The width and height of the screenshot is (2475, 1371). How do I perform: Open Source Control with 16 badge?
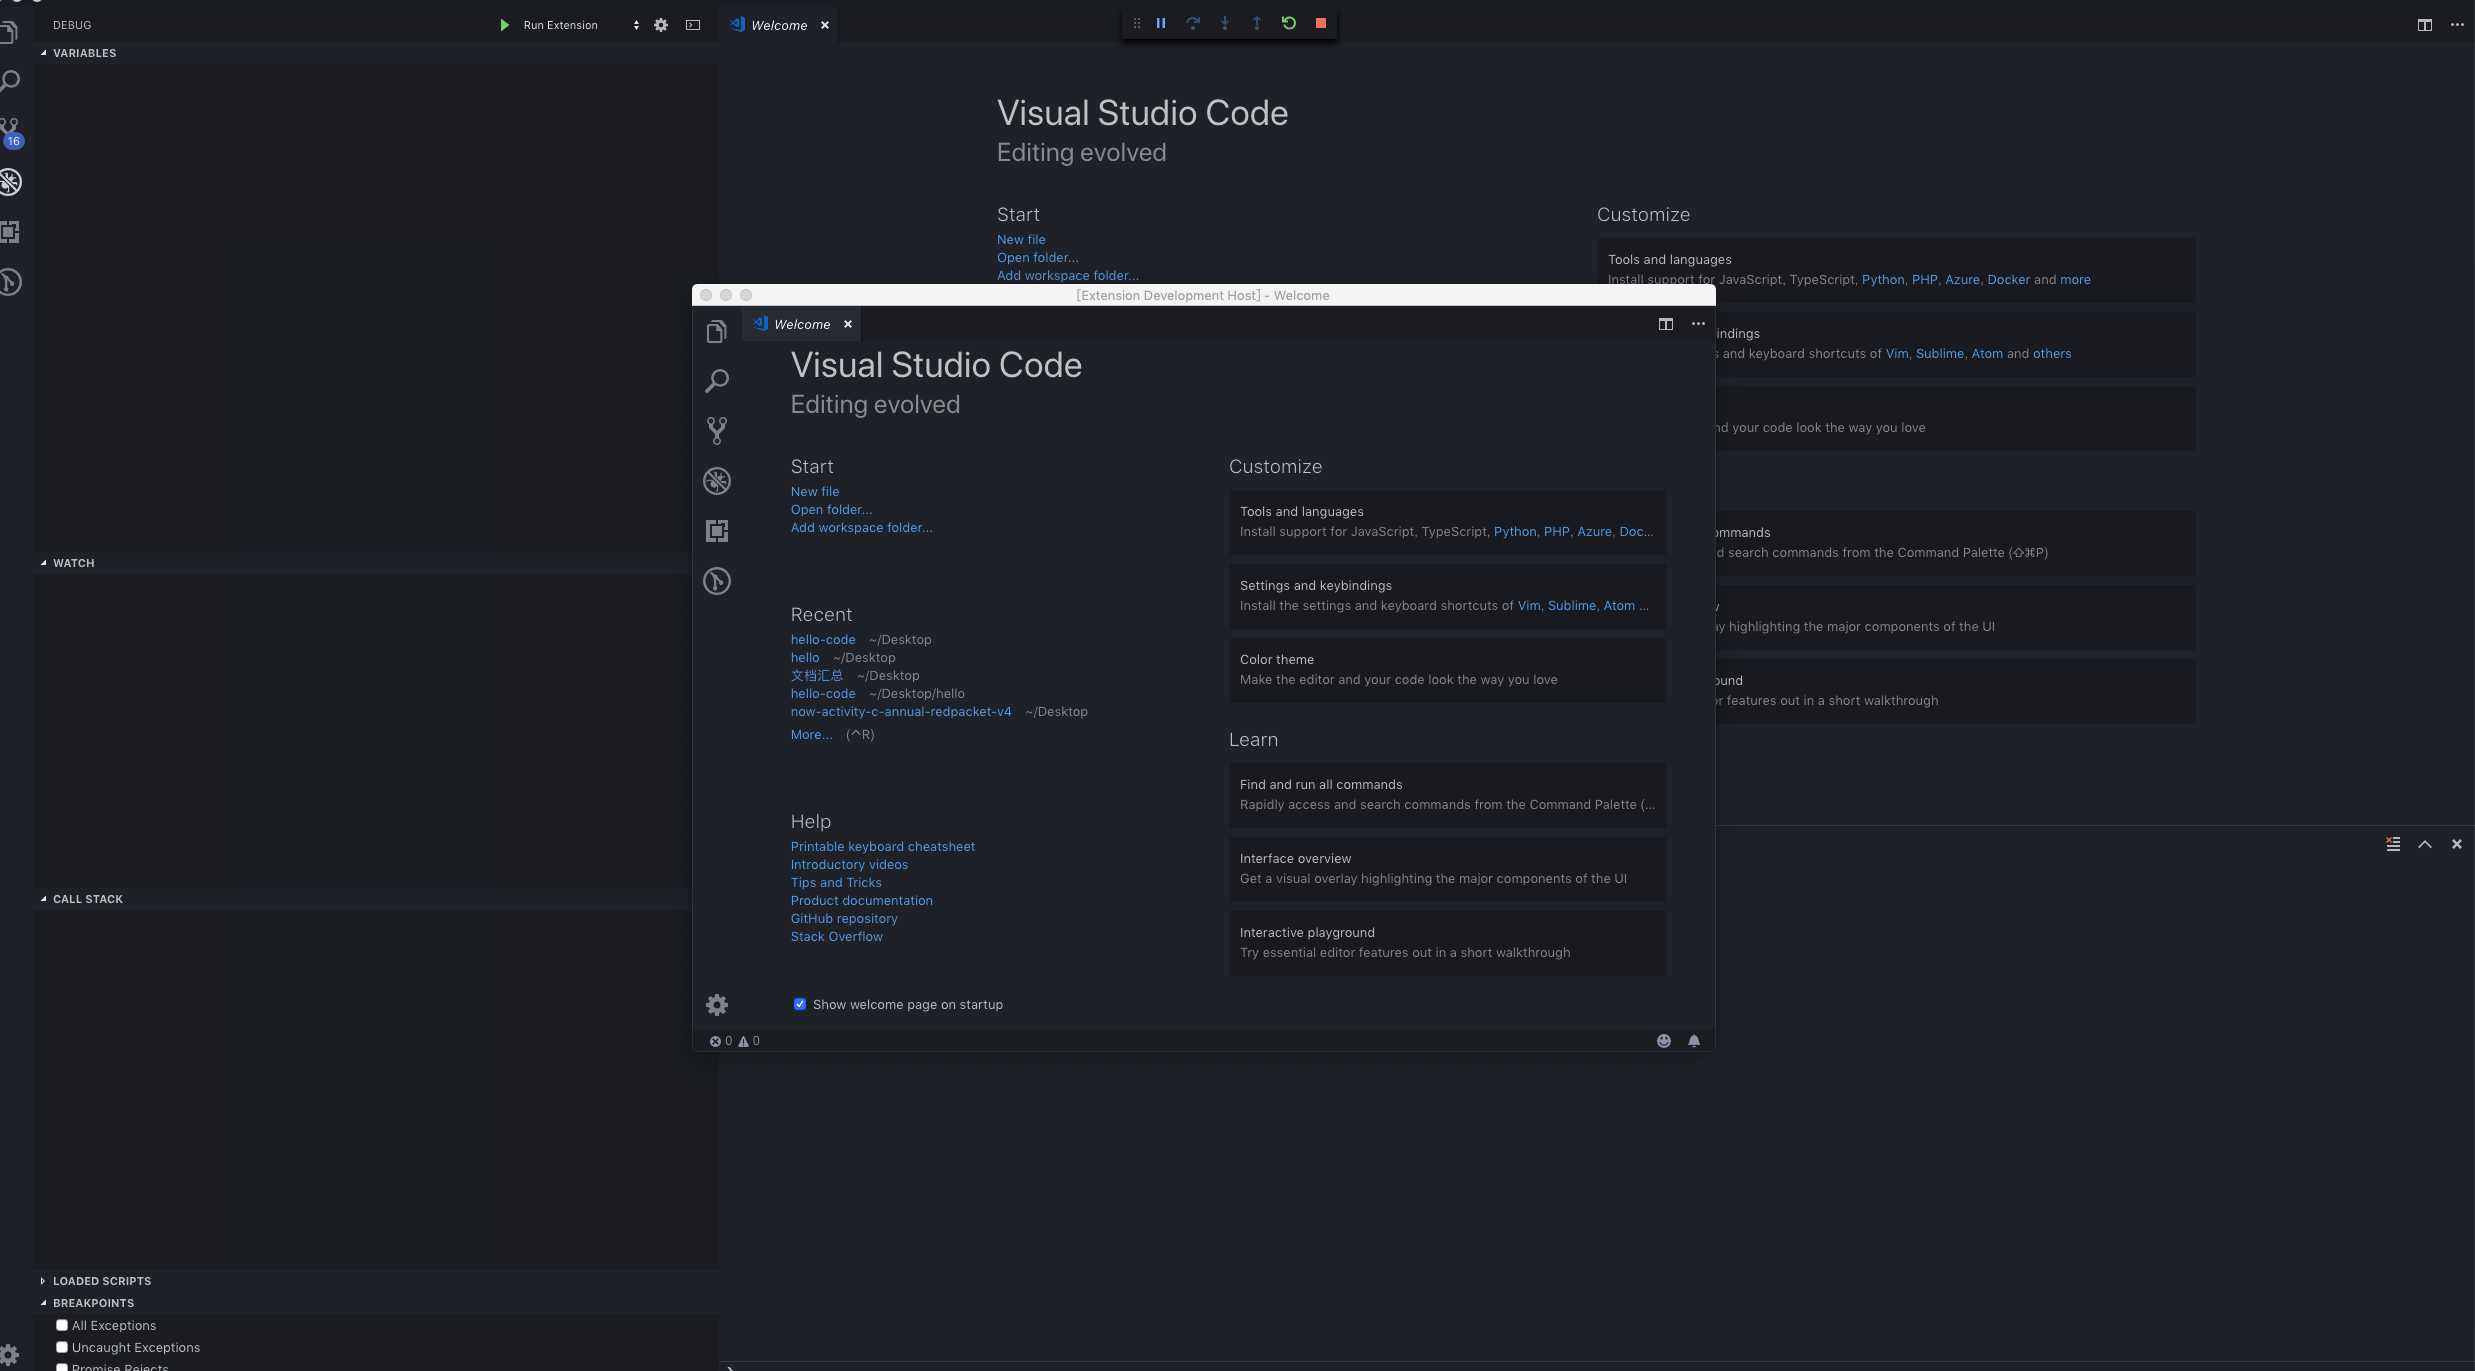pyautogui.click(x=11, y=132)
